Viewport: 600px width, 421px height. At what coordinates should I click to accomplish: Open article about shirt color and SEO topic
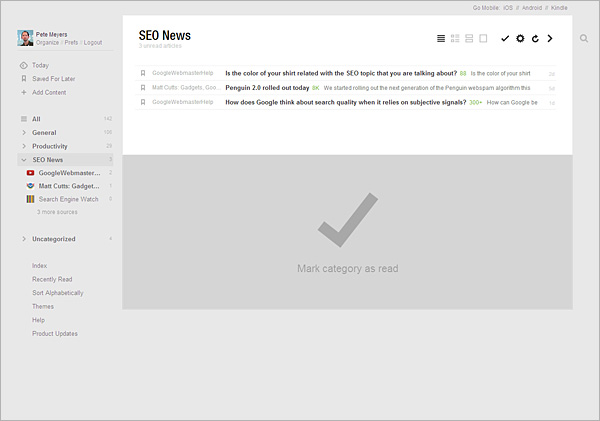341,73
